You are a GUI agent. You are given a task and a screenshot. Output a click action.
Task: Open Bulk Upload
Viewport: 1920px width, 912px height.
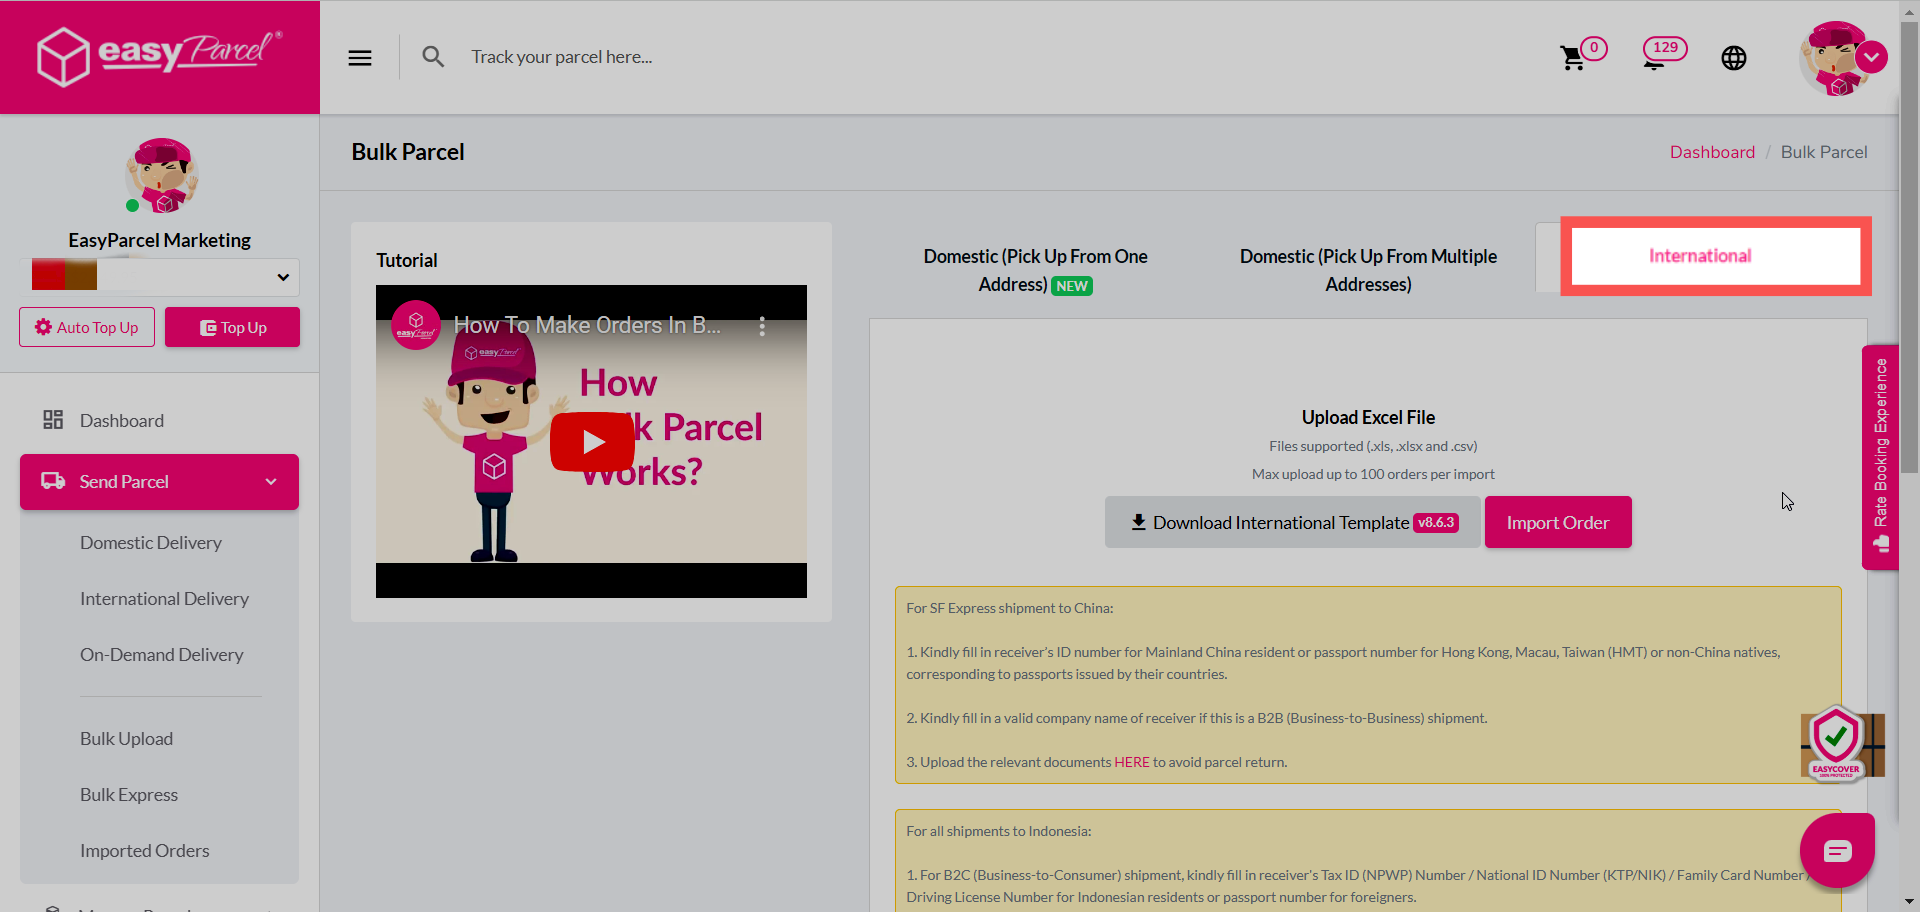tap(126, 739)
